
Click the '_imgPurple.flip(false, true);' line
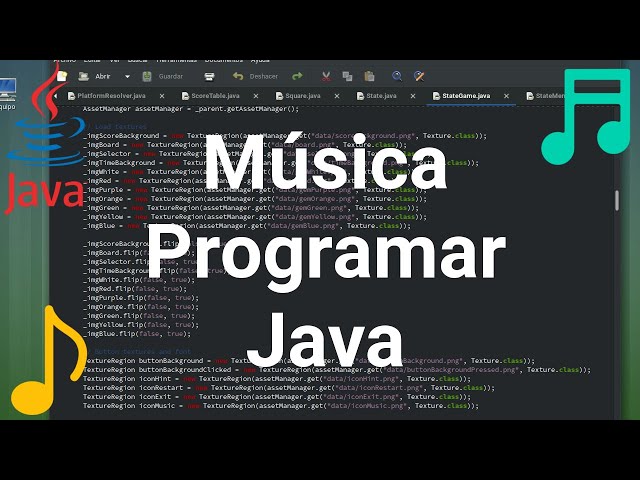141,298
